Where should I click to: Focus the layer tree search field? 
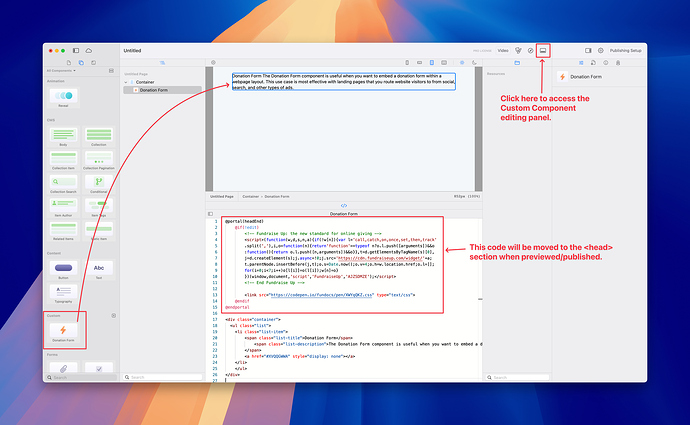[163, 377]
